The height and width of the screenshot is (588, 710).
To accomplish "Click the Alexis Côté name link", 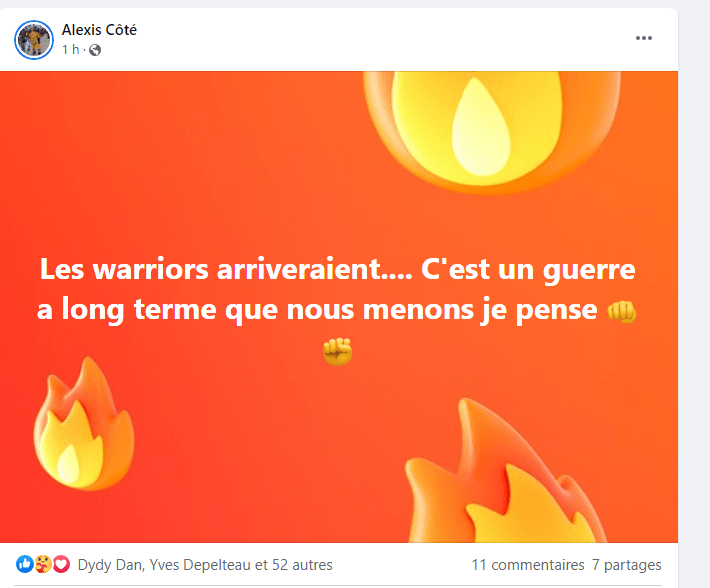I will click(x=99, y=30).
